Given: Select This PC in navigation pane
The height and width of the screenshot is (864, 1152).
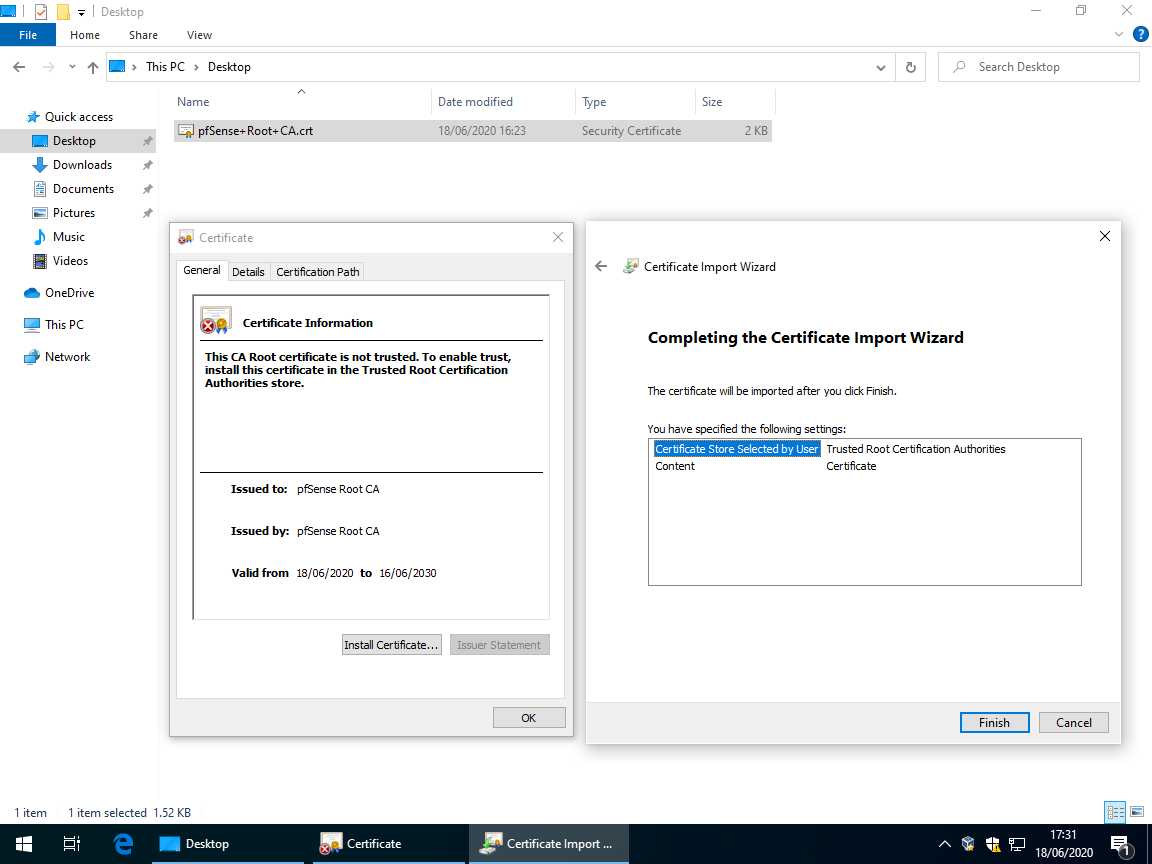Looking at the screenshot, I should pyautogui.click(x=64, y=324).
